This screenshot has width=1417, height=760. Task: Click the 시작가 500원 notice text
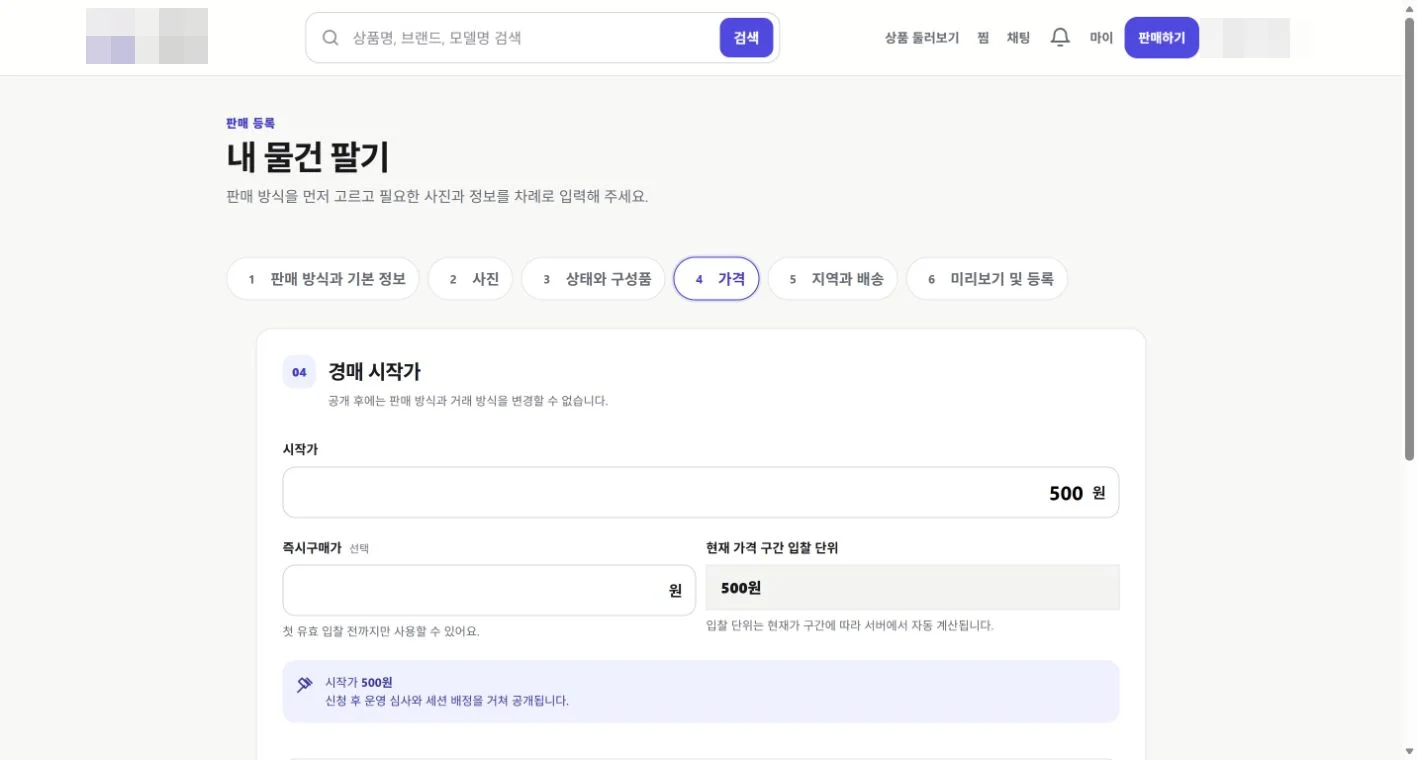359,682
